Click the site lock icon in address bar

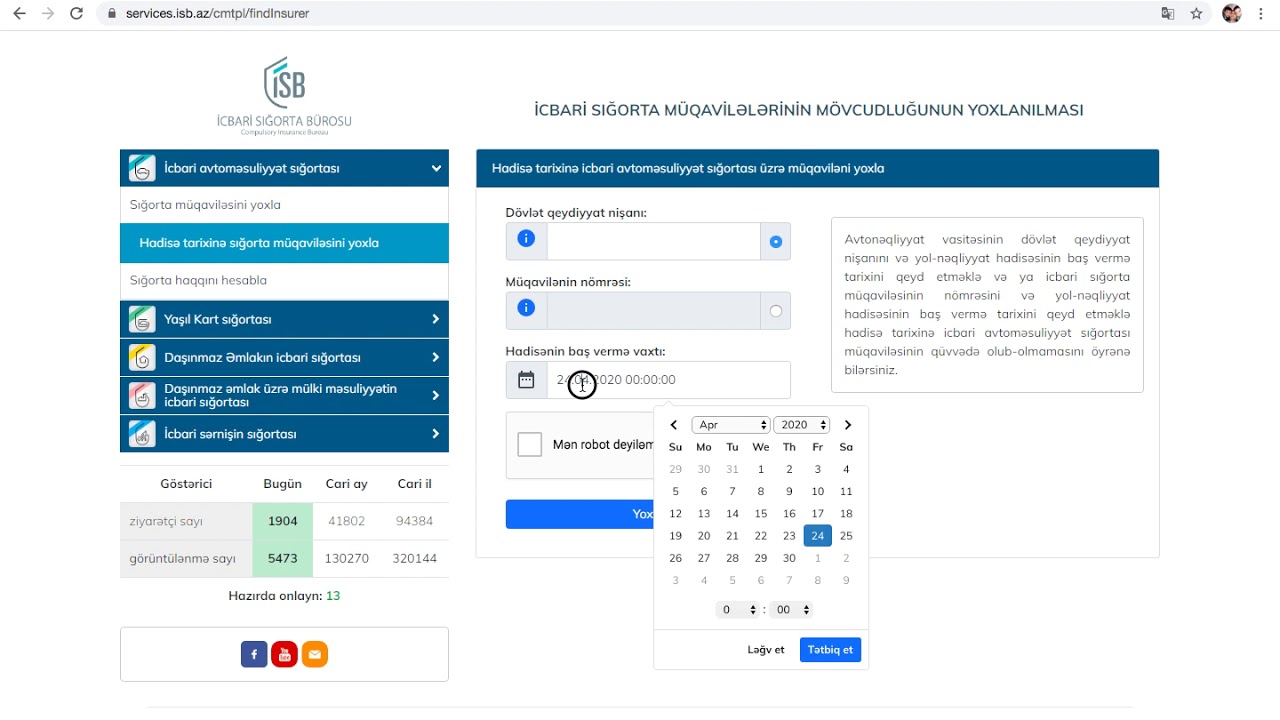point(111,14)
